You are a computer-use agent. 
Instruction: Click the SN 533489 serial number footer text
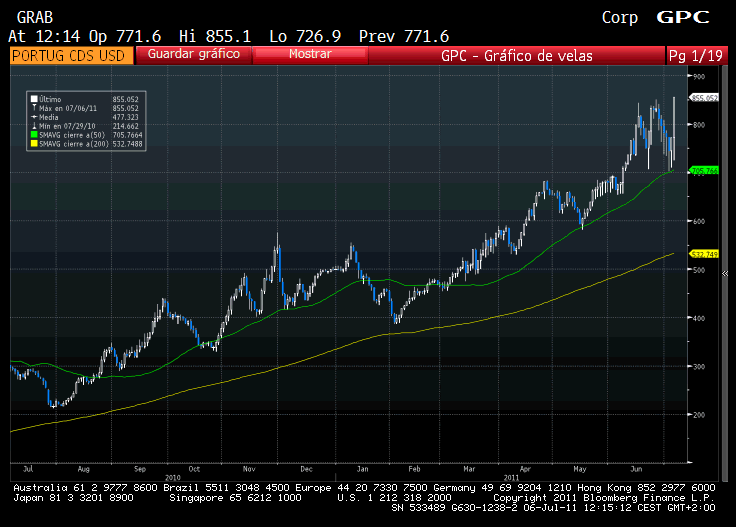418,508
